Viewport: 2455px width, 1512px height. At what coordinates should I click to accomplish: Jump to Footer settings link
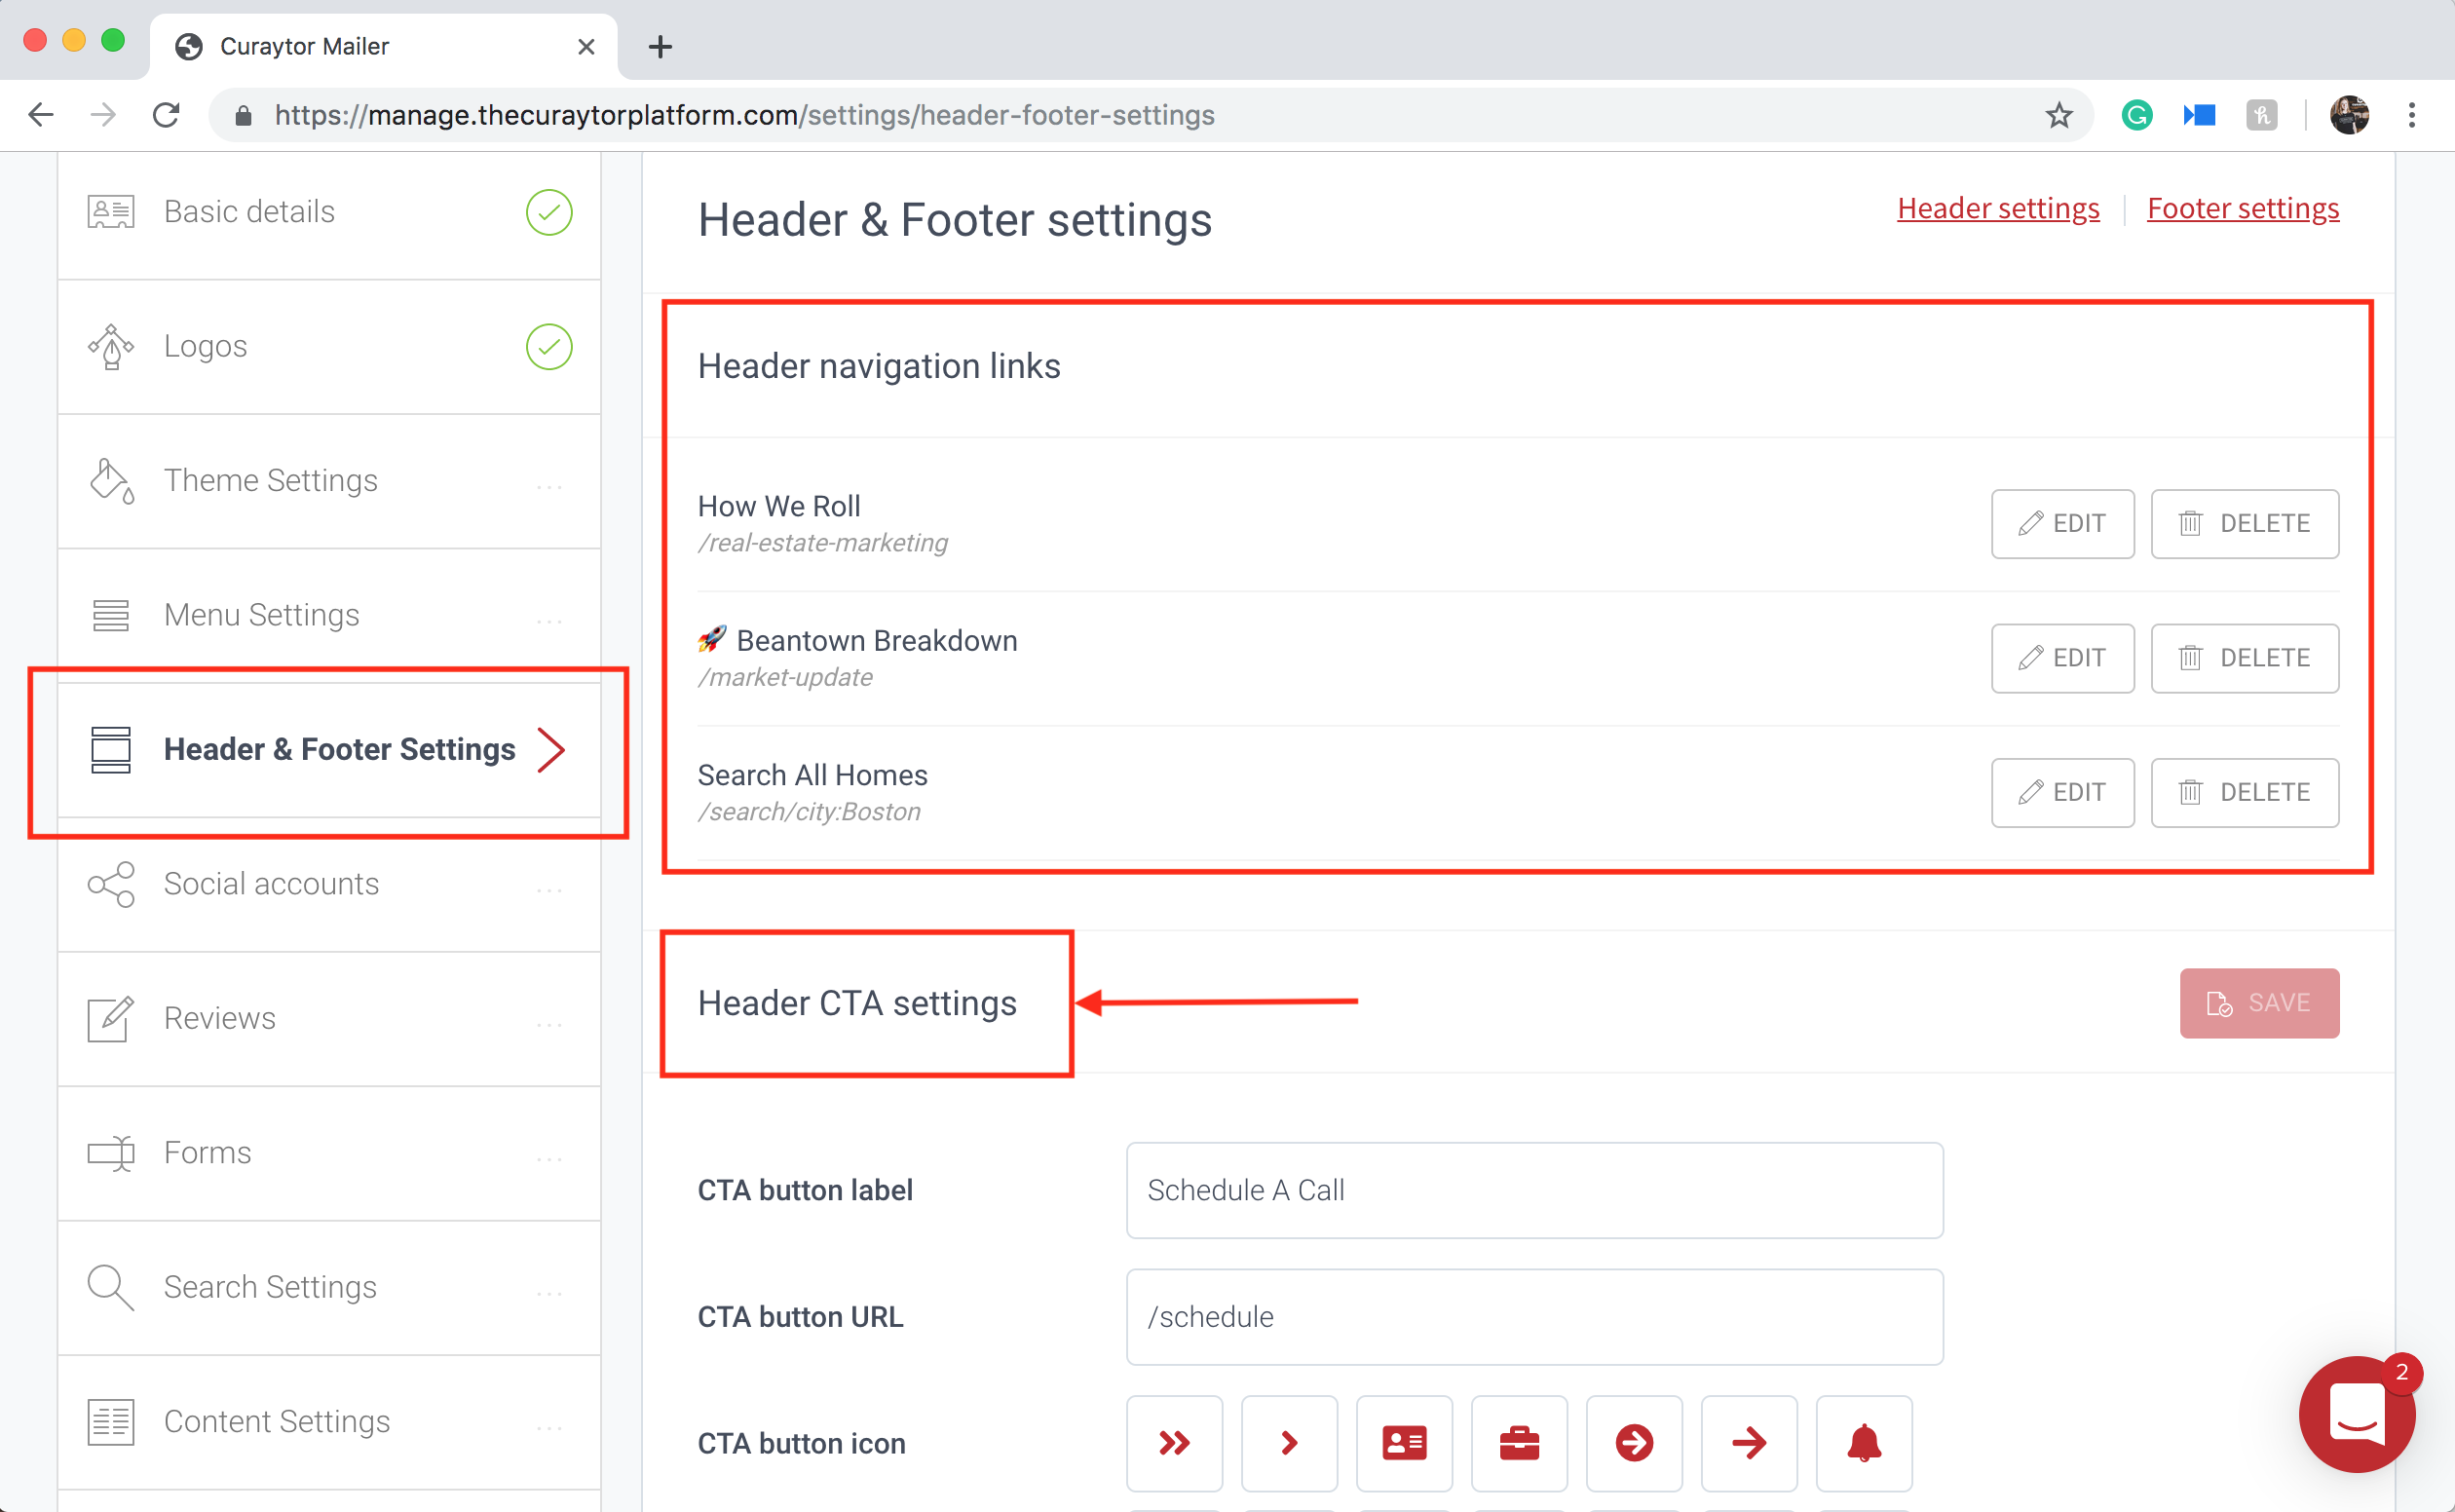pyautogui.click(x=2243, y=208)
